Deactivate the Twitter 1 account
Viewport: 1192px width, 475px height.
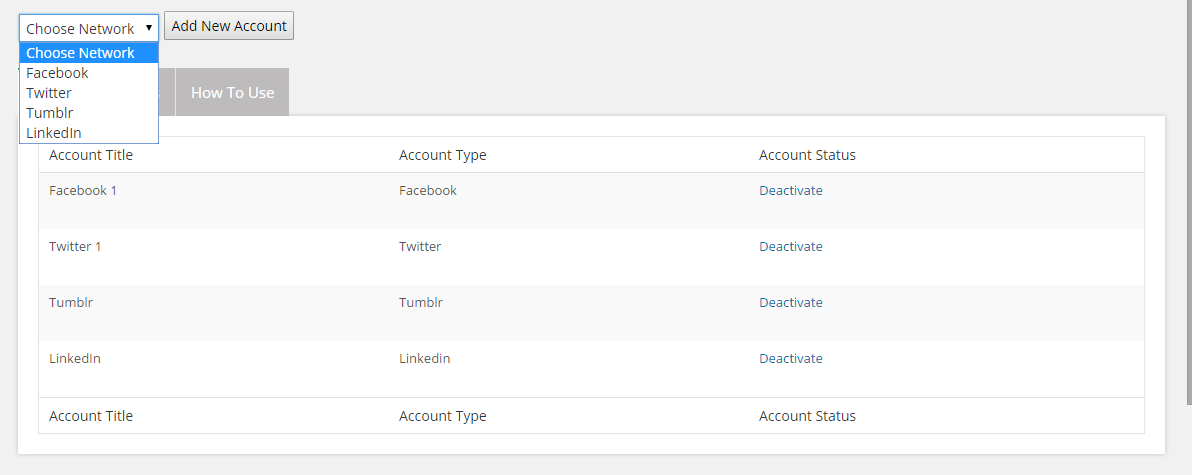tap(790, 246)
